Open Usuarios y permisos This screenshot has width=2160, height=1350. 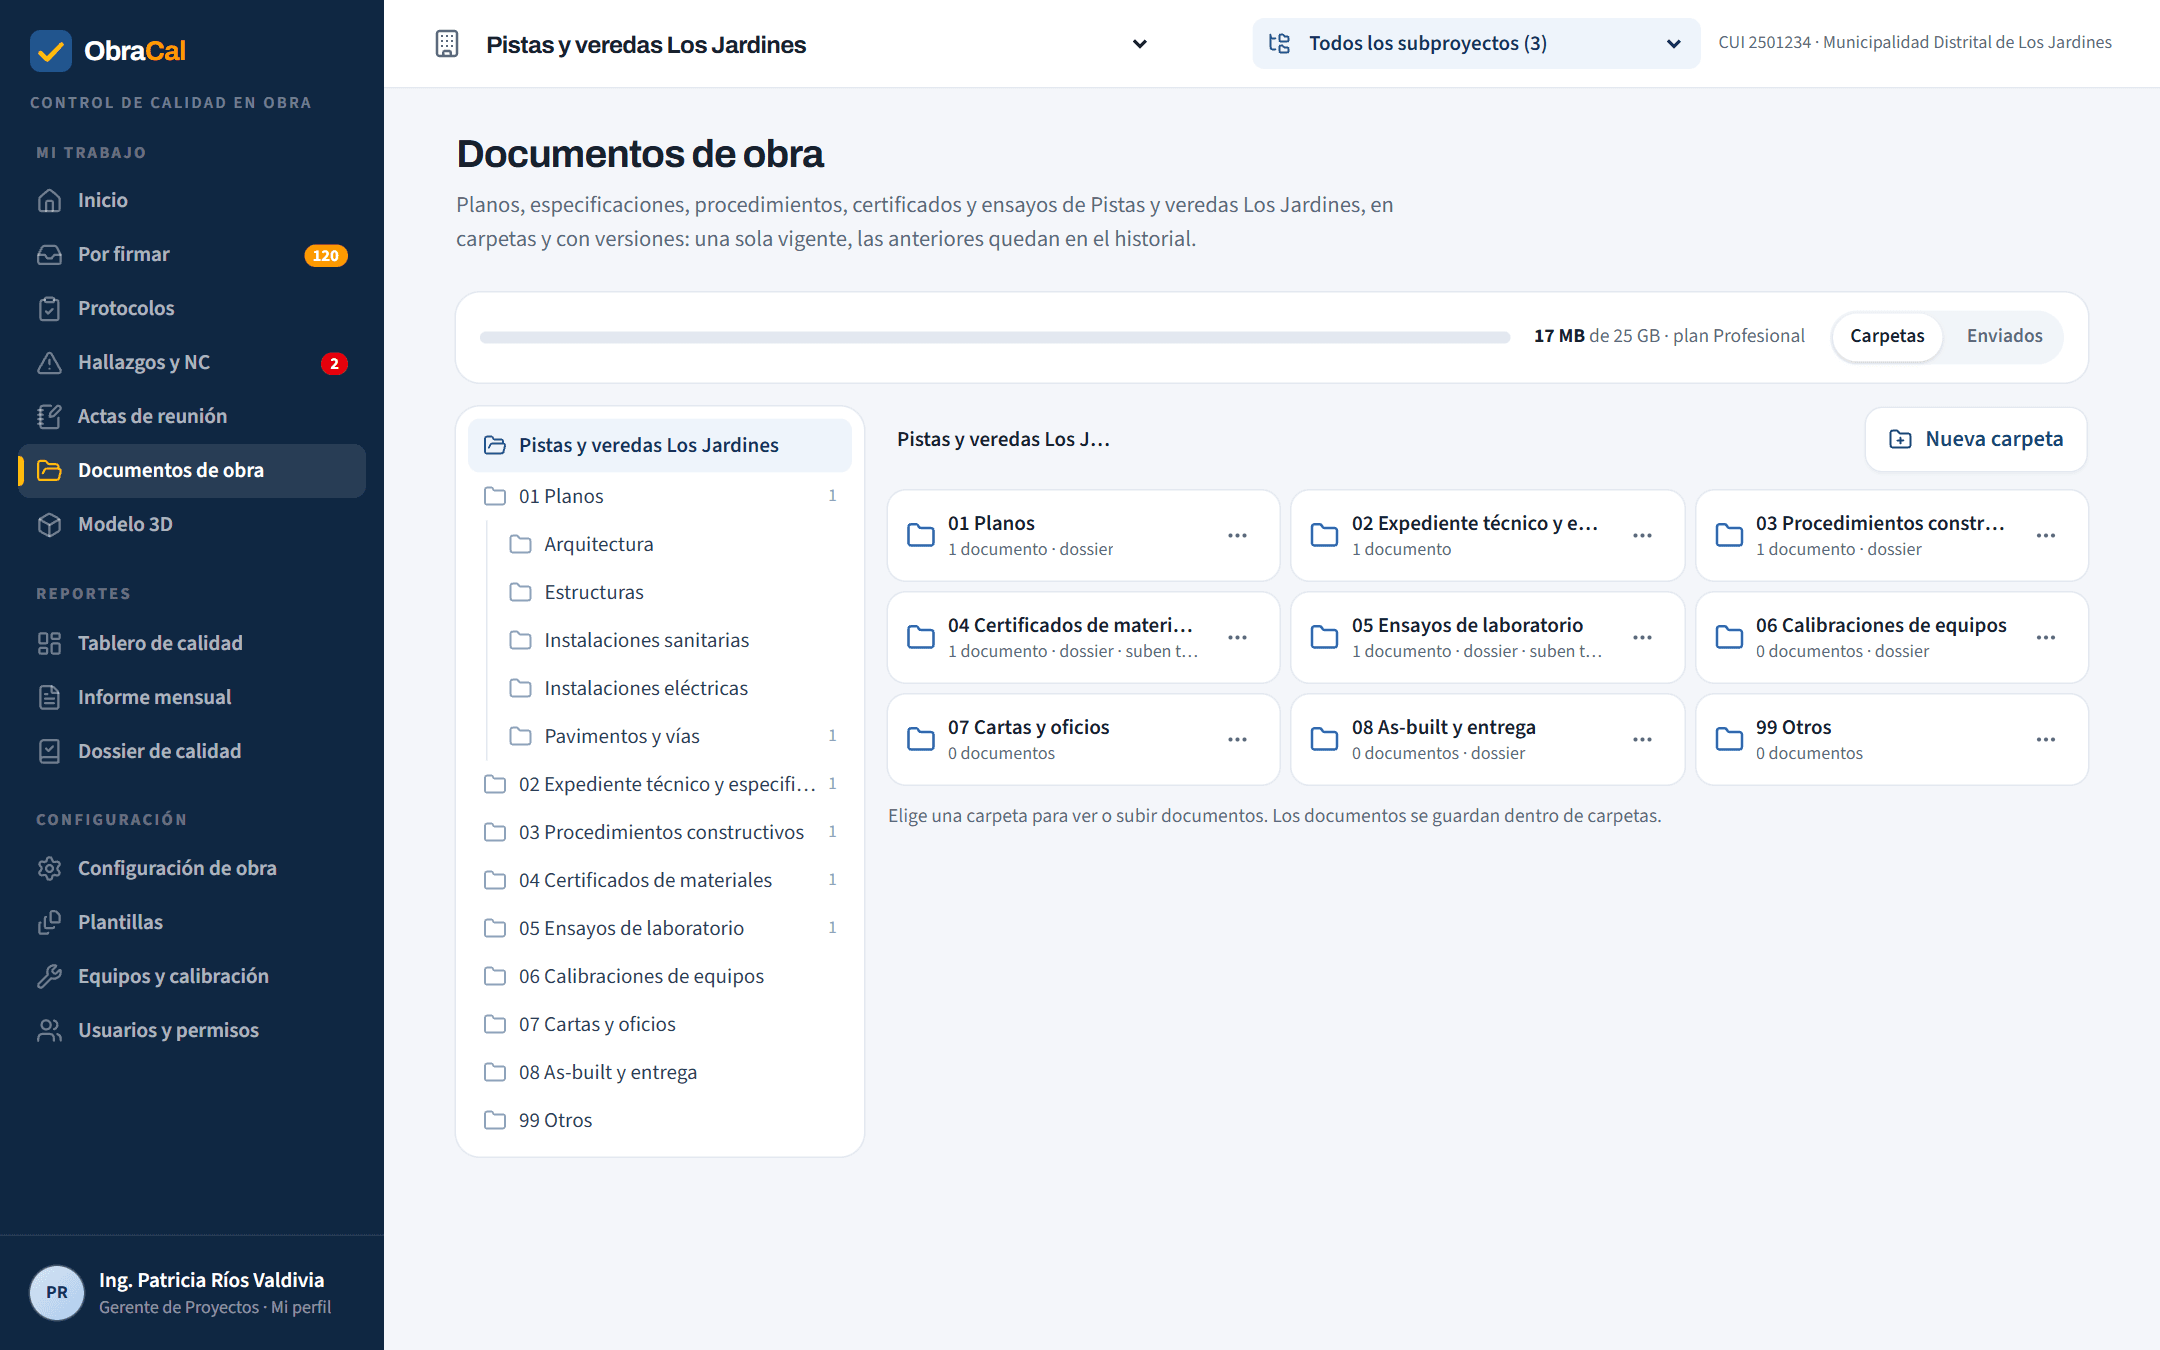click(x=192, y=1030)
